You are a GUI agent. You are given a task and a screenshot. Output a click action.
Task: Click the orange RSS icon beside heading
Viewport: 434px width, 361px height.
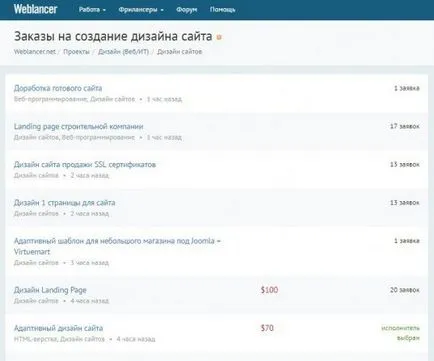219,37
